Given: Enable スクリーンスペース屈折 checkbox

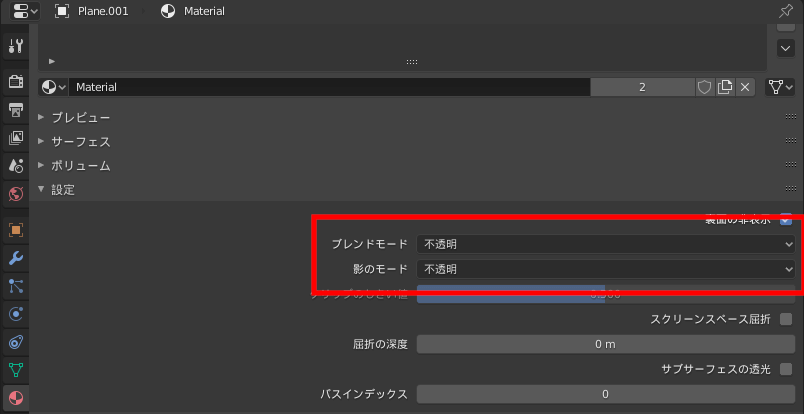Looking at the screenshot, I should pyautogui.click(x=786, y=319).
